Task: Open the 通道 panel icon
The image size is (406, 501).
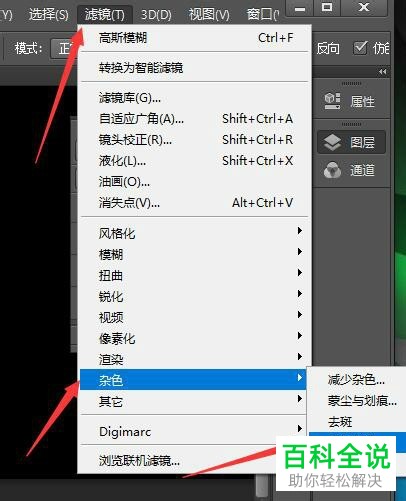Action: (x=351, y=170)
